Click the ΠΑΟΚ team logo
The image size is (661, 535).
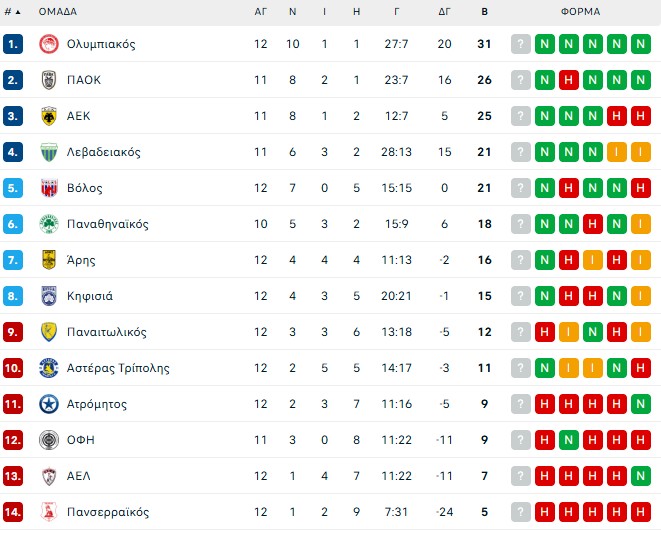pyautogui.click(x=48, y=80)
